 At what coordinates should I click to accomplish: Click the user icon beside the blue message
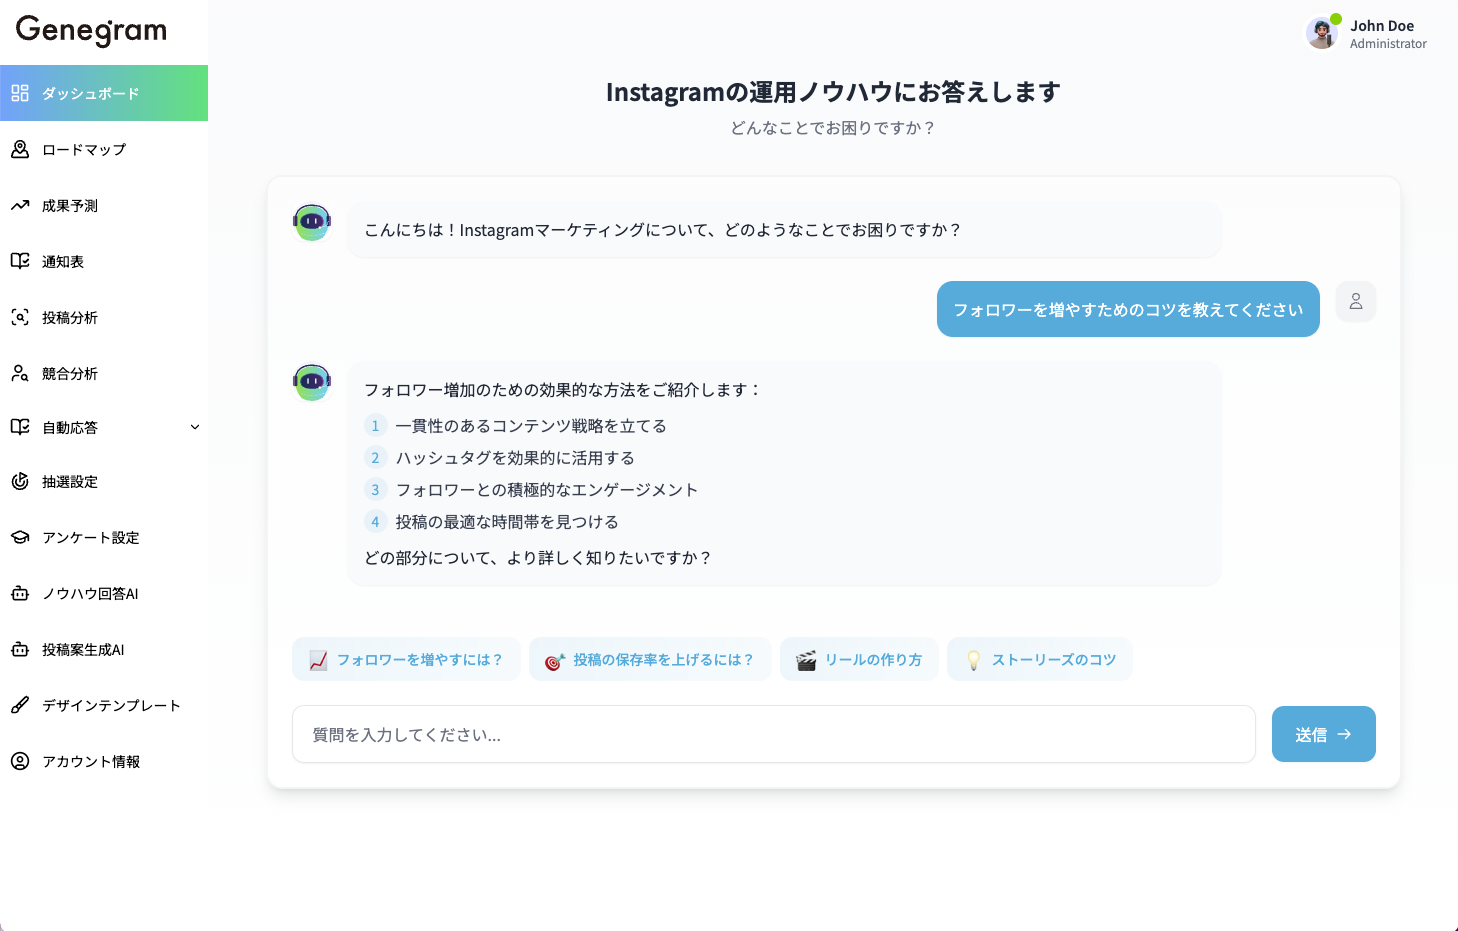tap(1355, 301)
